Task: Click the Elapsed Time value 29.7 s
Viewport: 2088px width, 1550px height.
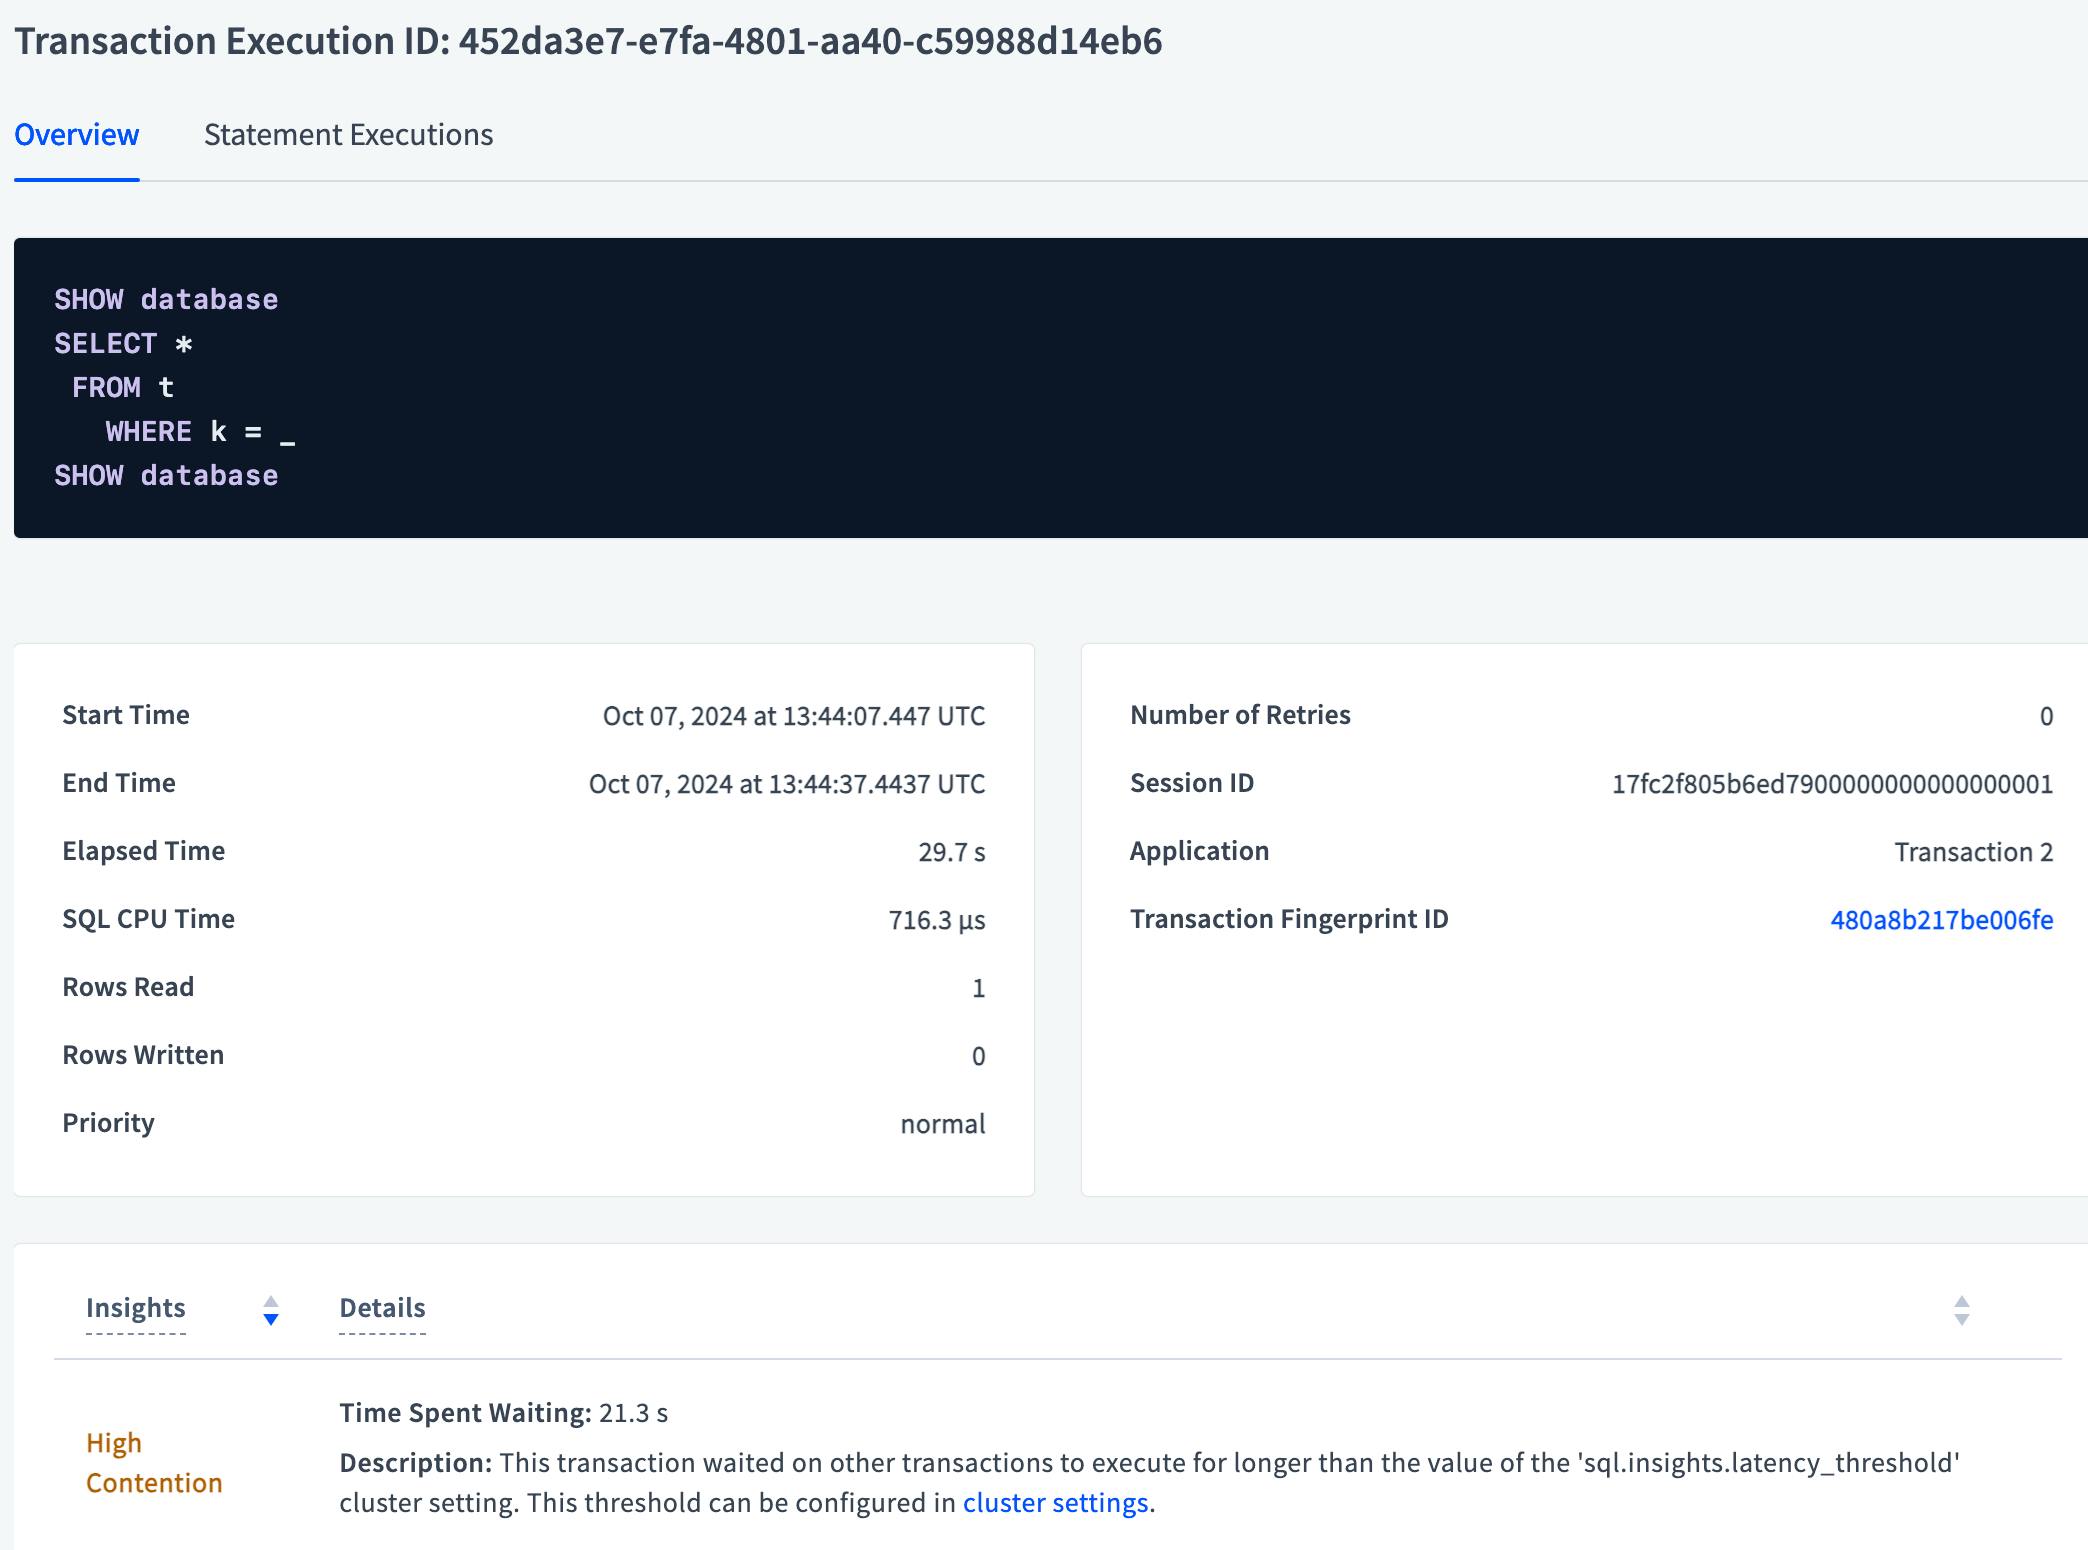Action: [951, 852]
